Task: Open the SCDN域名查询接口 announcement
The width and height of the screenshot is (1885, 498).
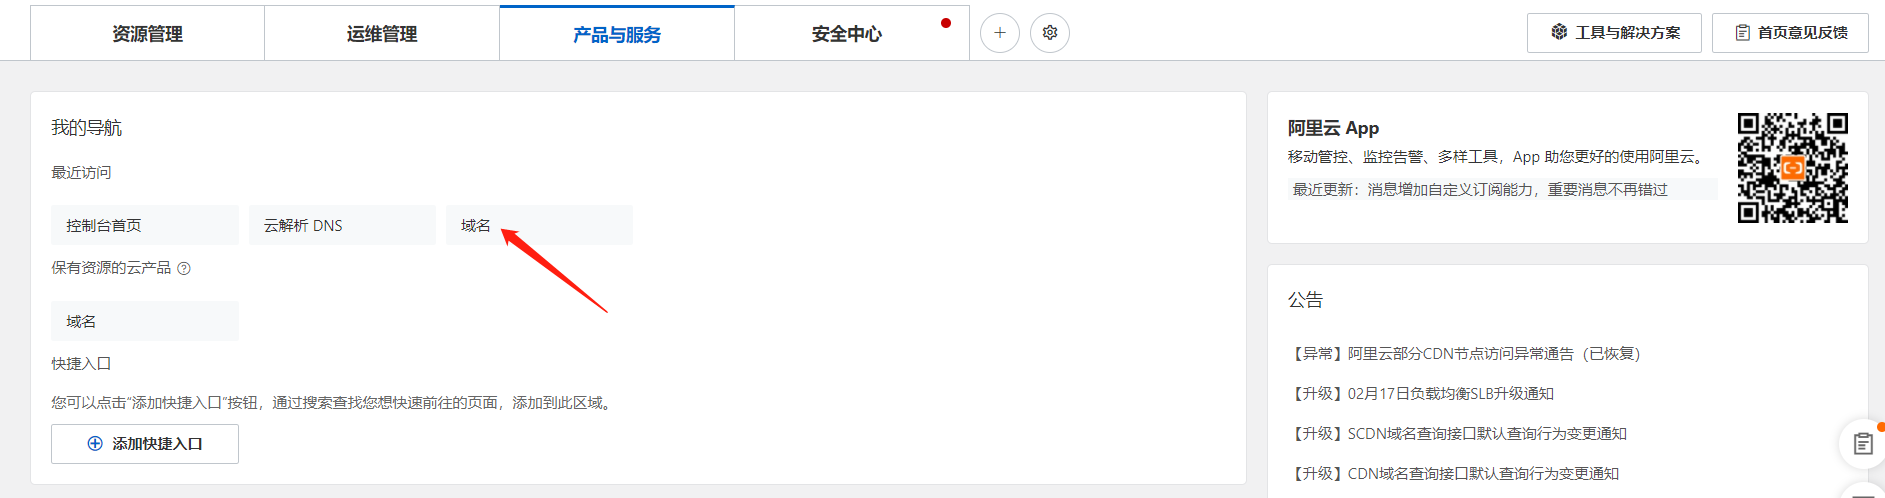Action: click(x=1457, y=434)
